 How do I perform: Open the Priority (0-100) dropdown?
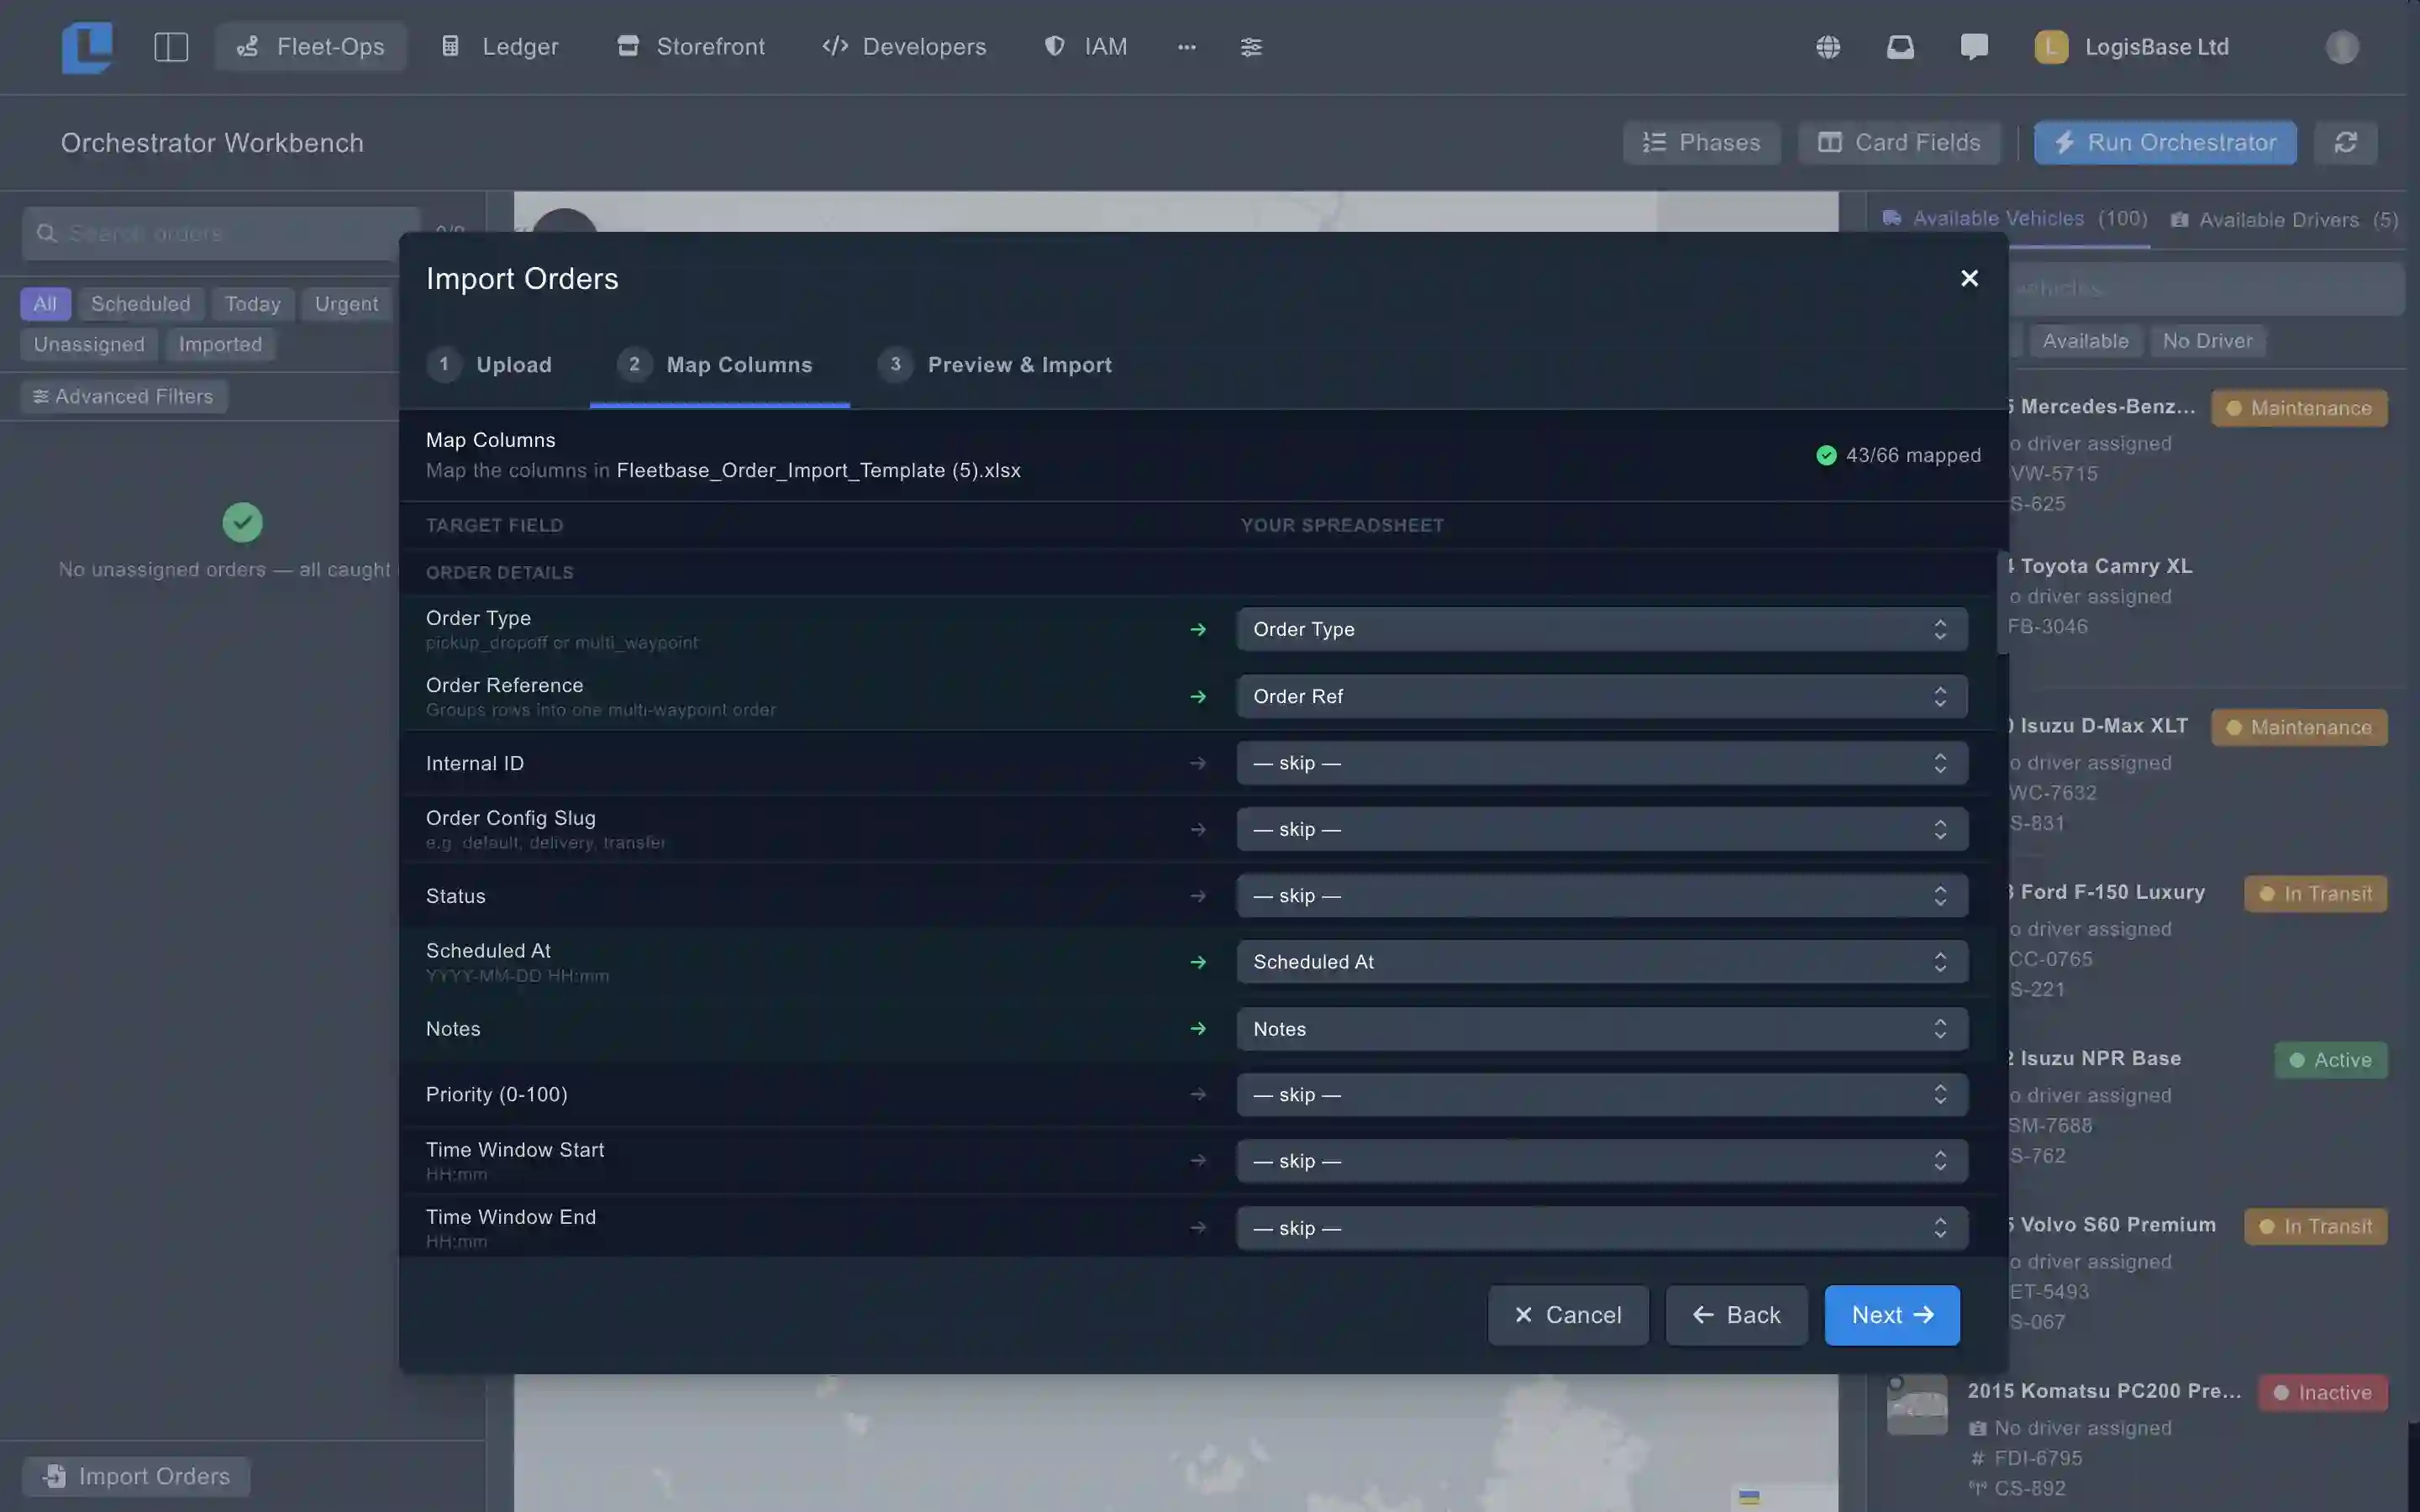pyautogui.click(x=1602, y=1095)
